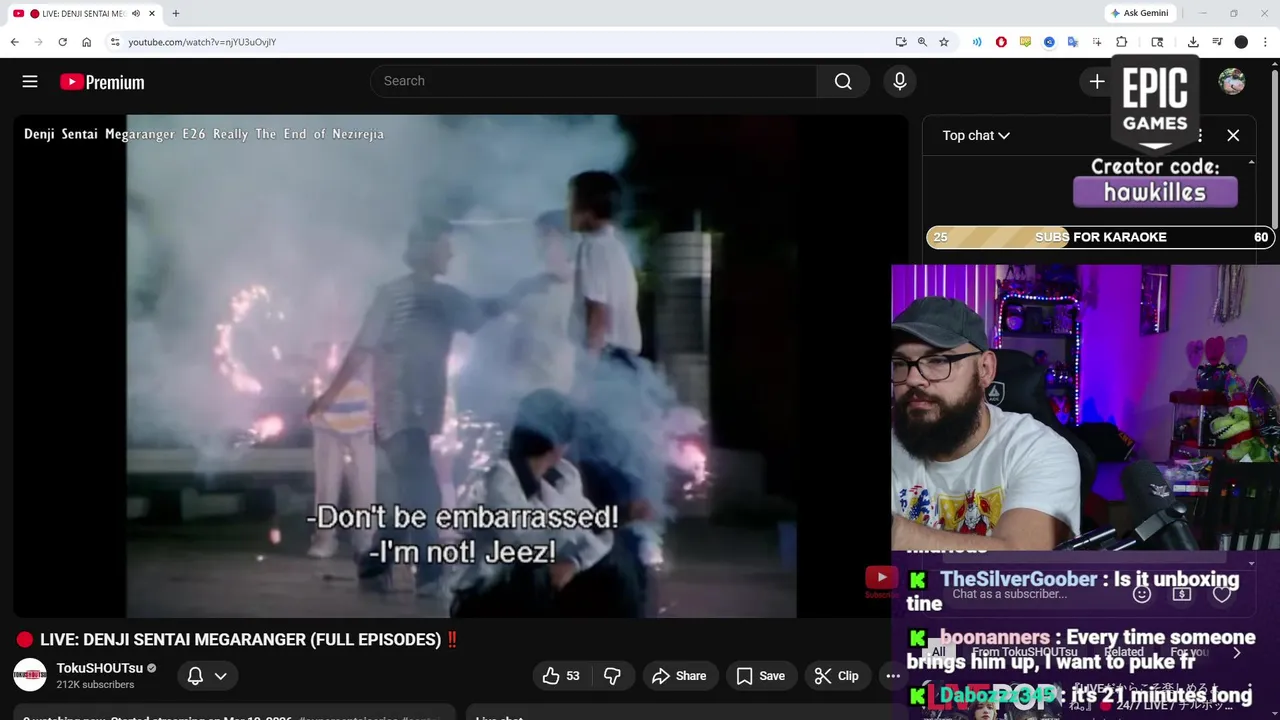The image size is (1280, 720).
Task: Toggle the notification bell for TokuSHOUTsu
Action: [195, 676]
